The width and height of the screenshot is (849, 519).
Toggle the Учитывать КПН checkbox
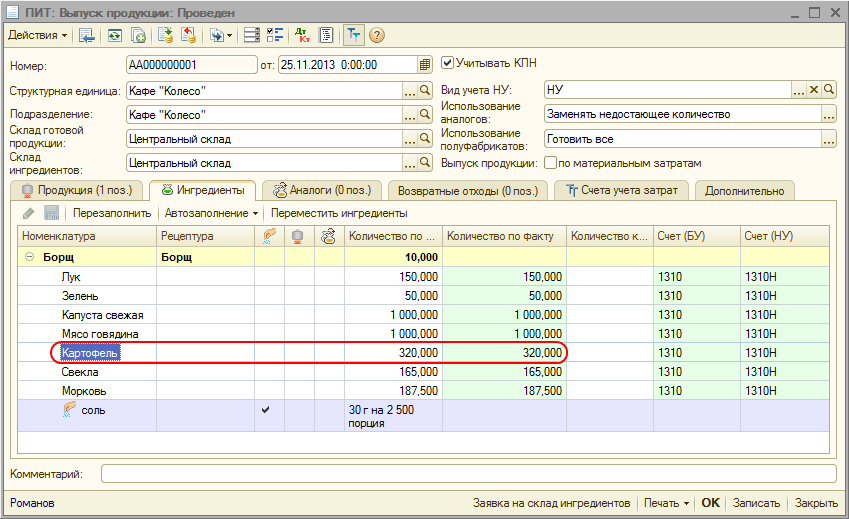pyautogui.click(x=447, y=63)
